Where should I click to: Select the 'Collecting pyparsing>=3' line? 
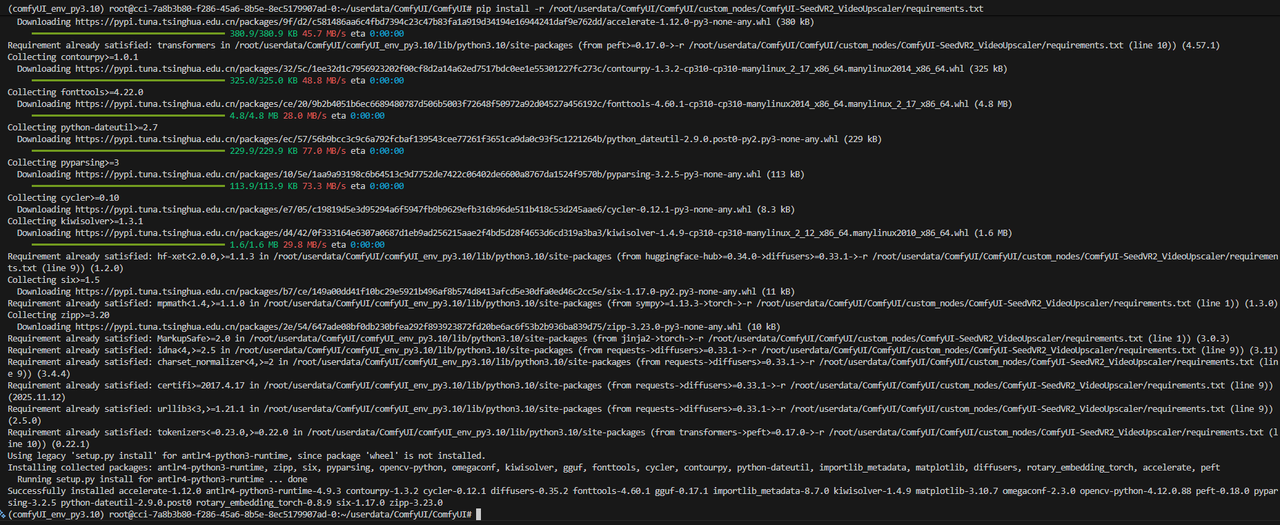pyautogui.click(x=63, y=163)
